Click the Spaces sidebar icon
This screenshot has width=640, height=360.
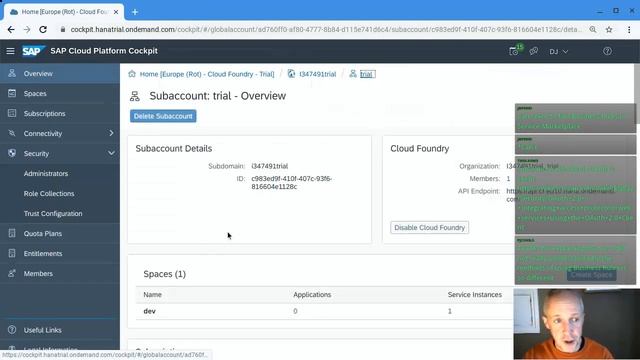tap(12, 93)
